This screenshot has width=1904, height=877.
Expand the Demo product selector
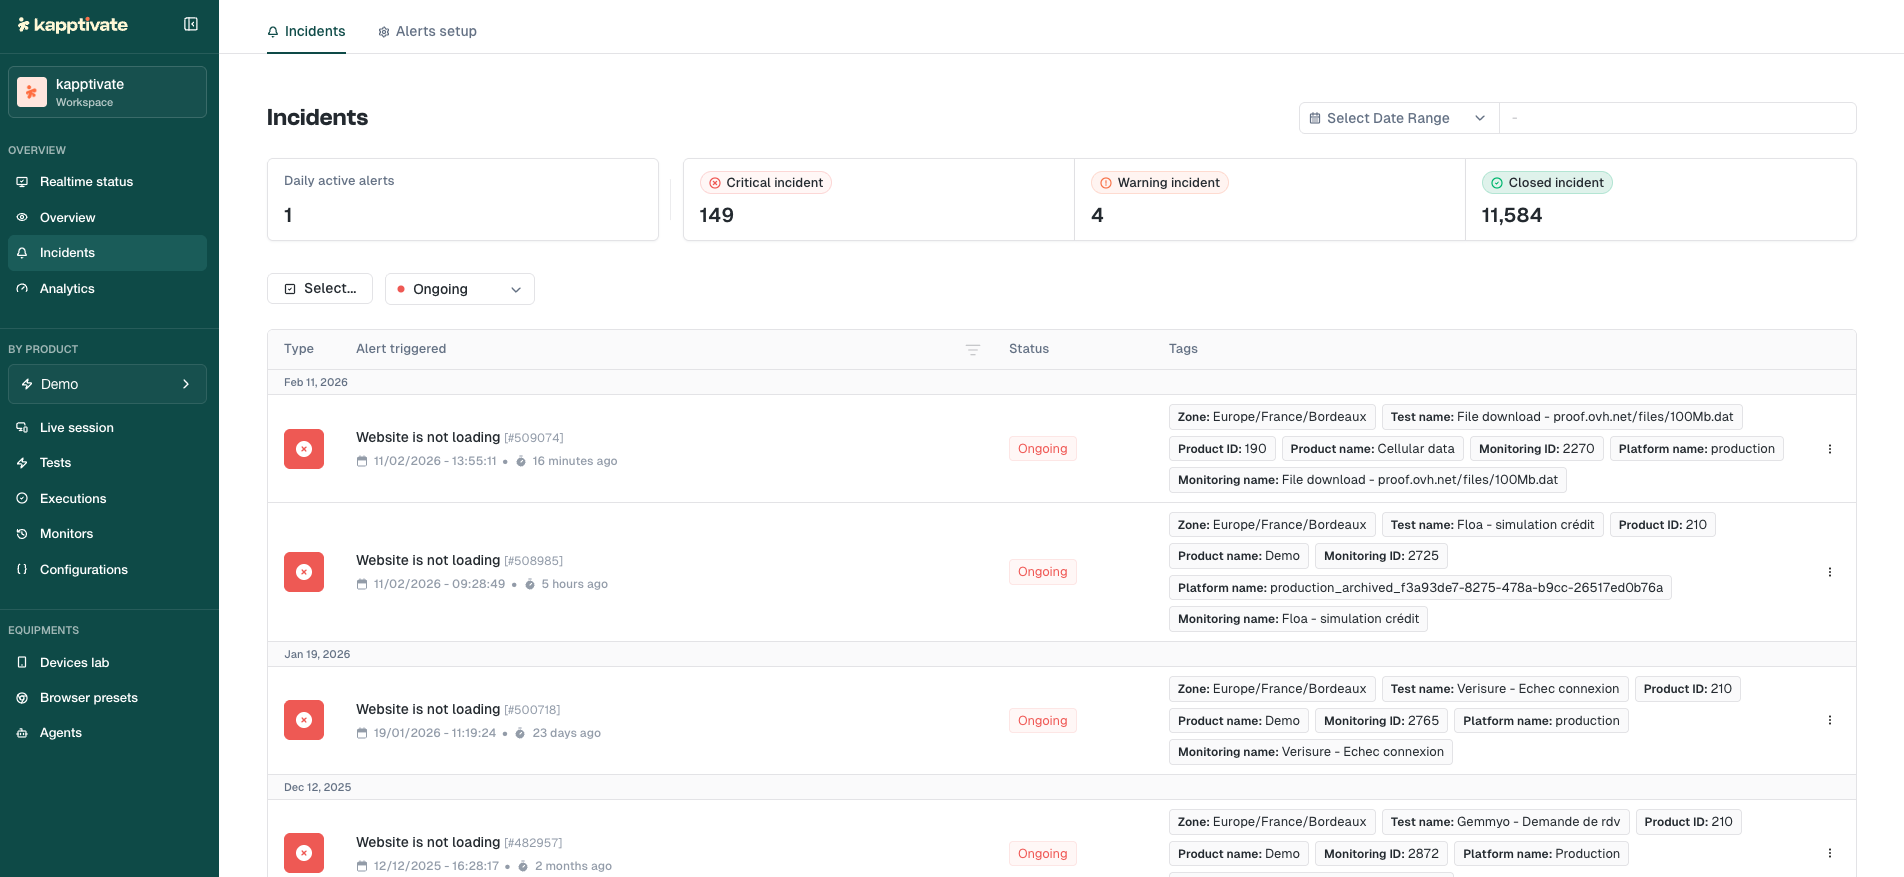point(107,384)
